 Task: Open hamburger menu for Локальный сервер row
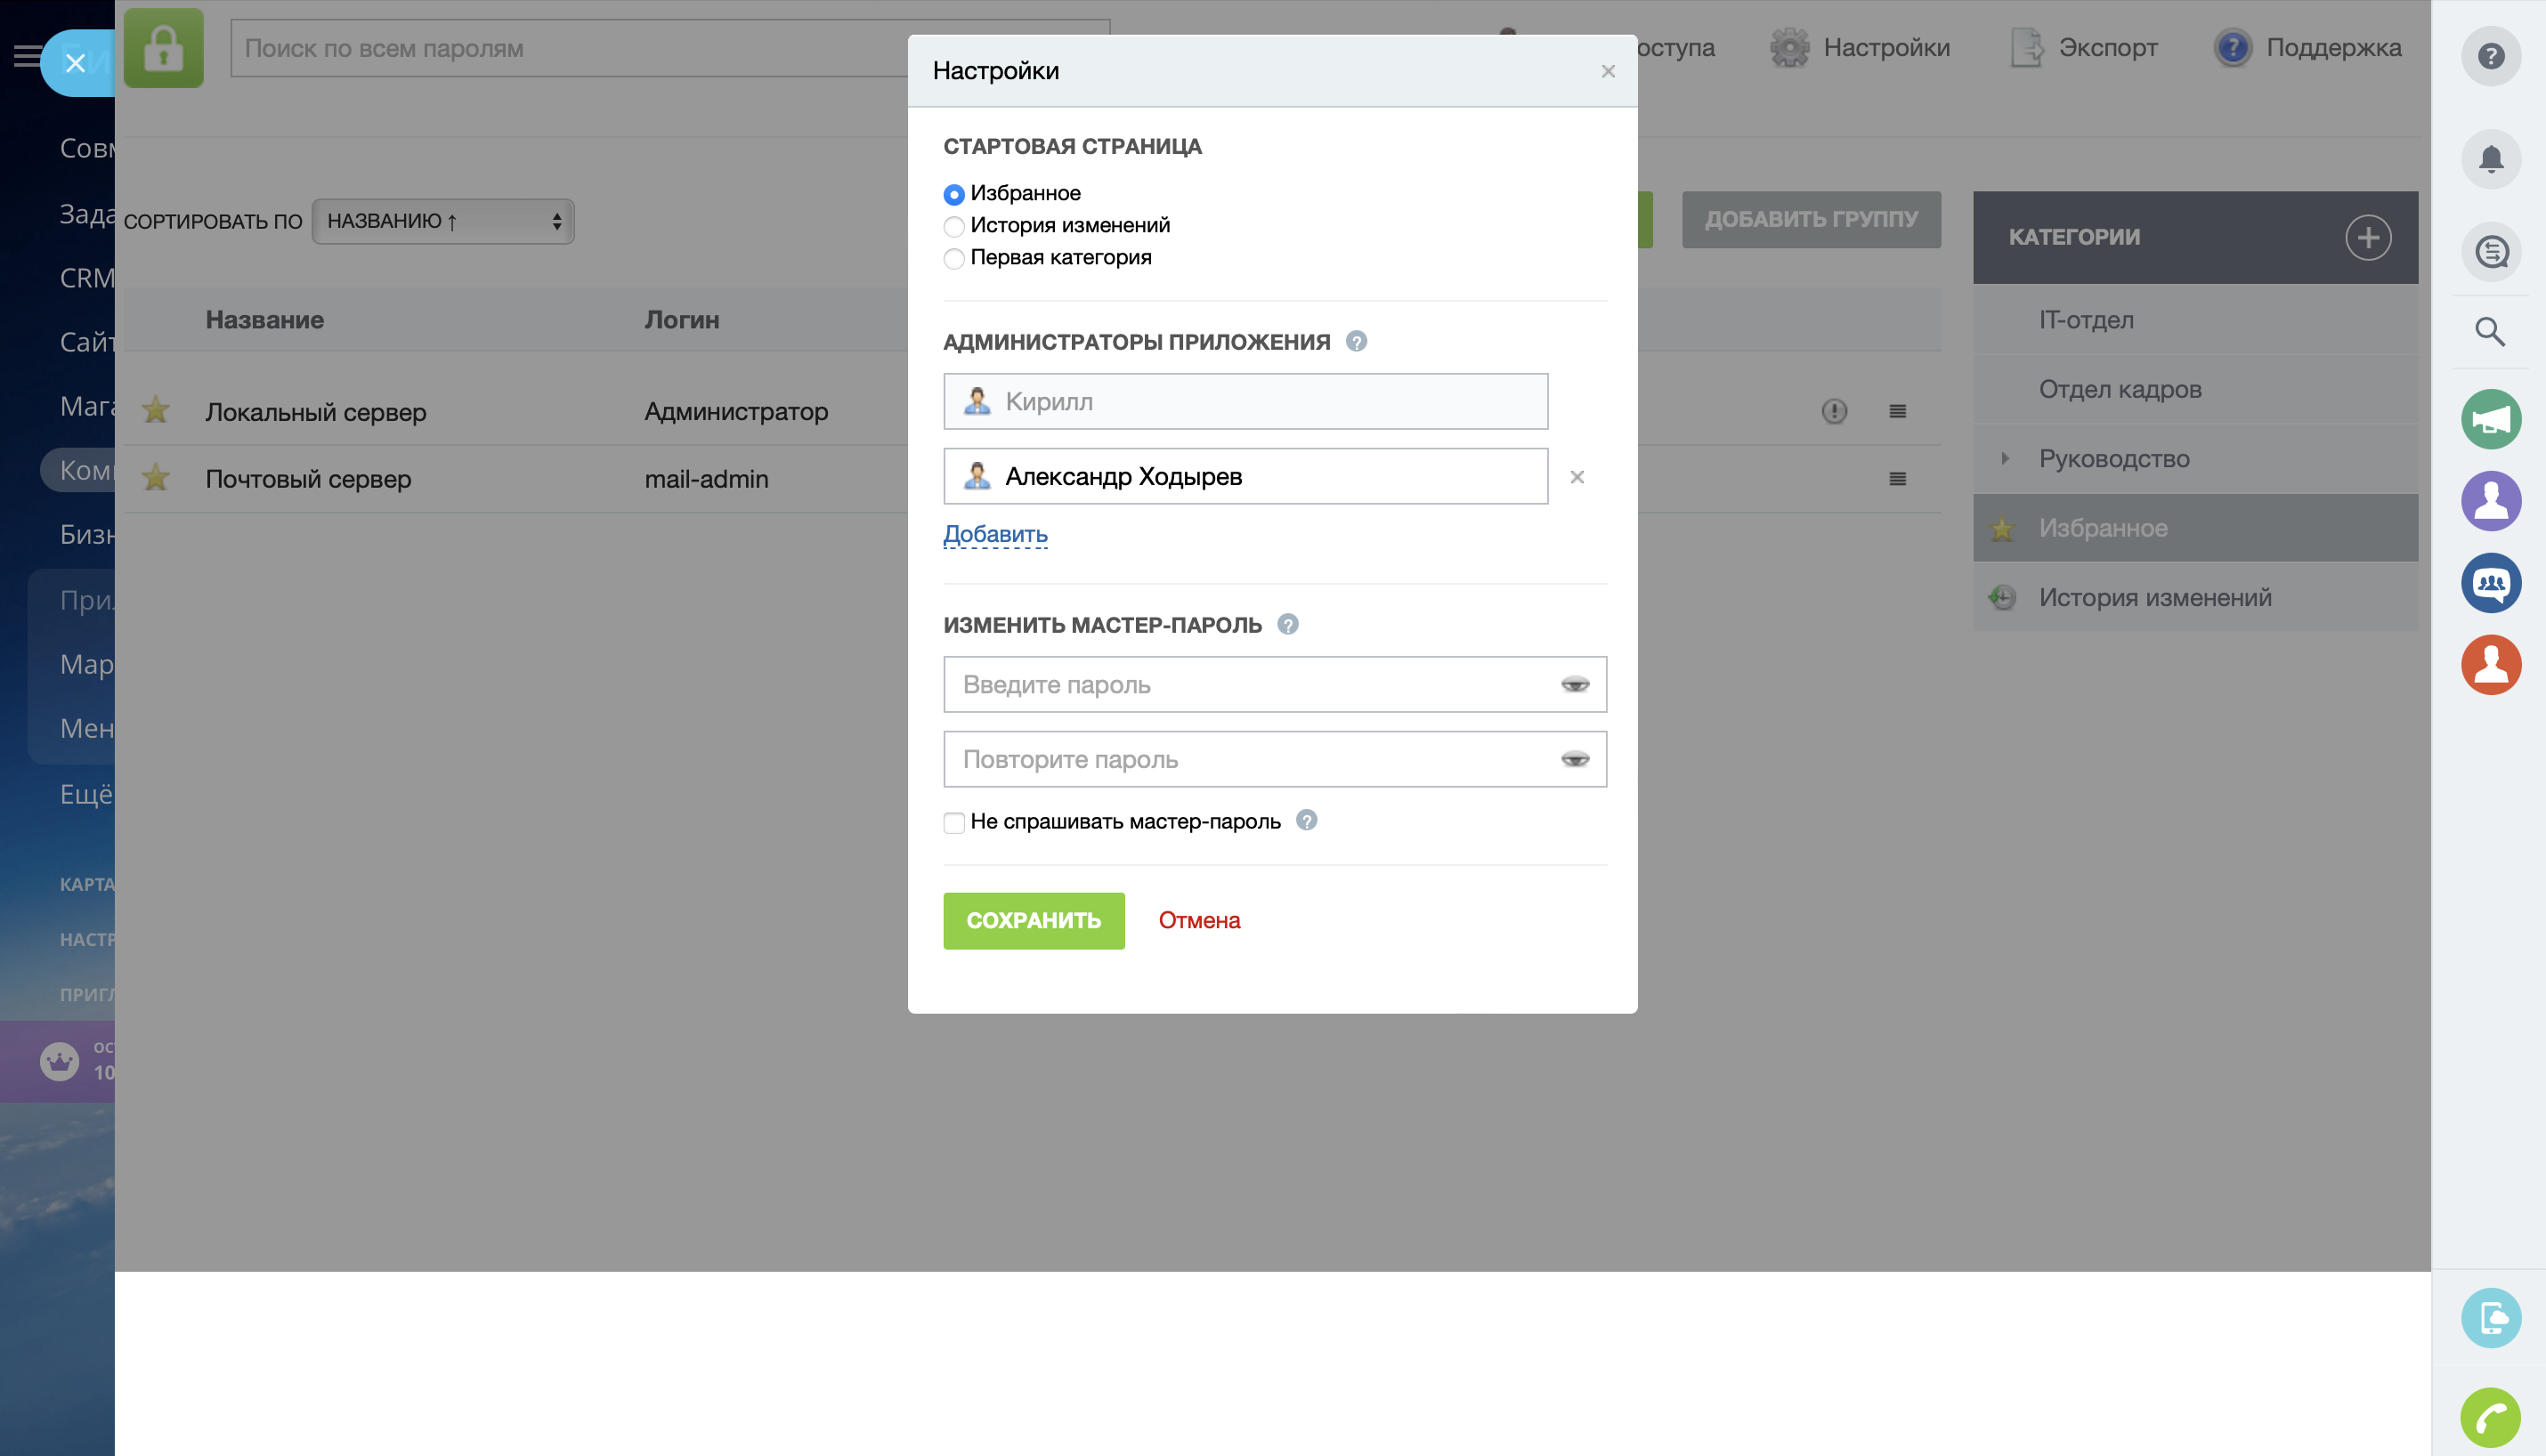click(x=1897, y=411)
